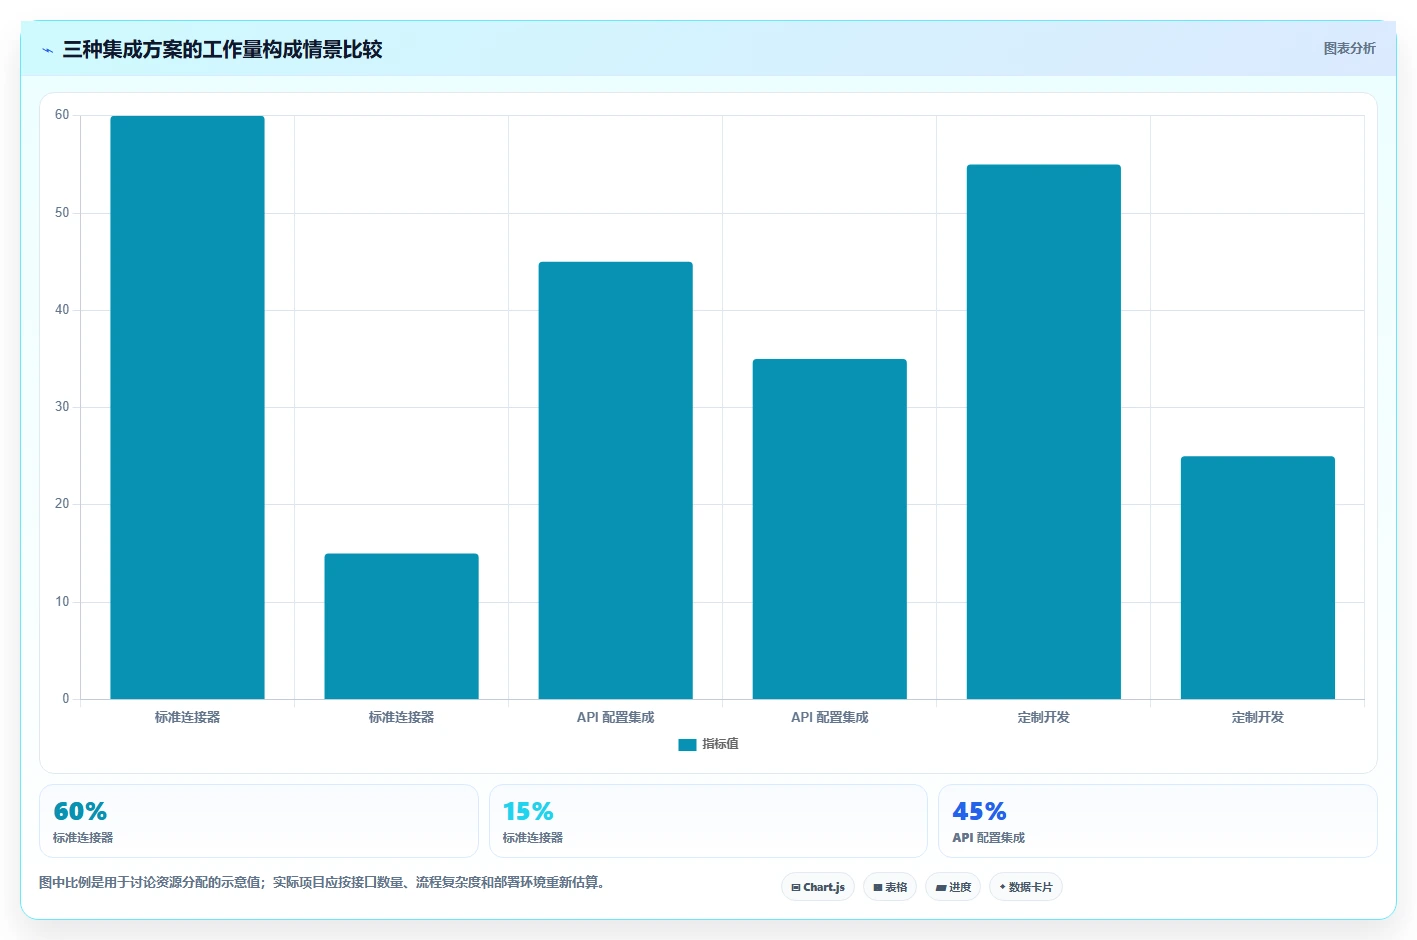Click the bar with value 25
The width and height of the screenshot is (1417, 940).
1257,578
